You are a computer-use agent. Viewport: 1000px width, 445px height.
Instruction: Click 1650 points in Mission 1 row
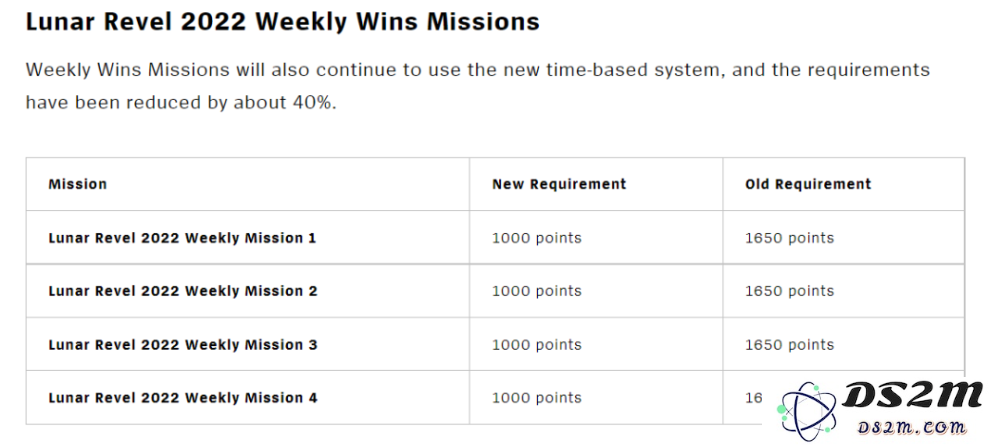pos(790,238)
